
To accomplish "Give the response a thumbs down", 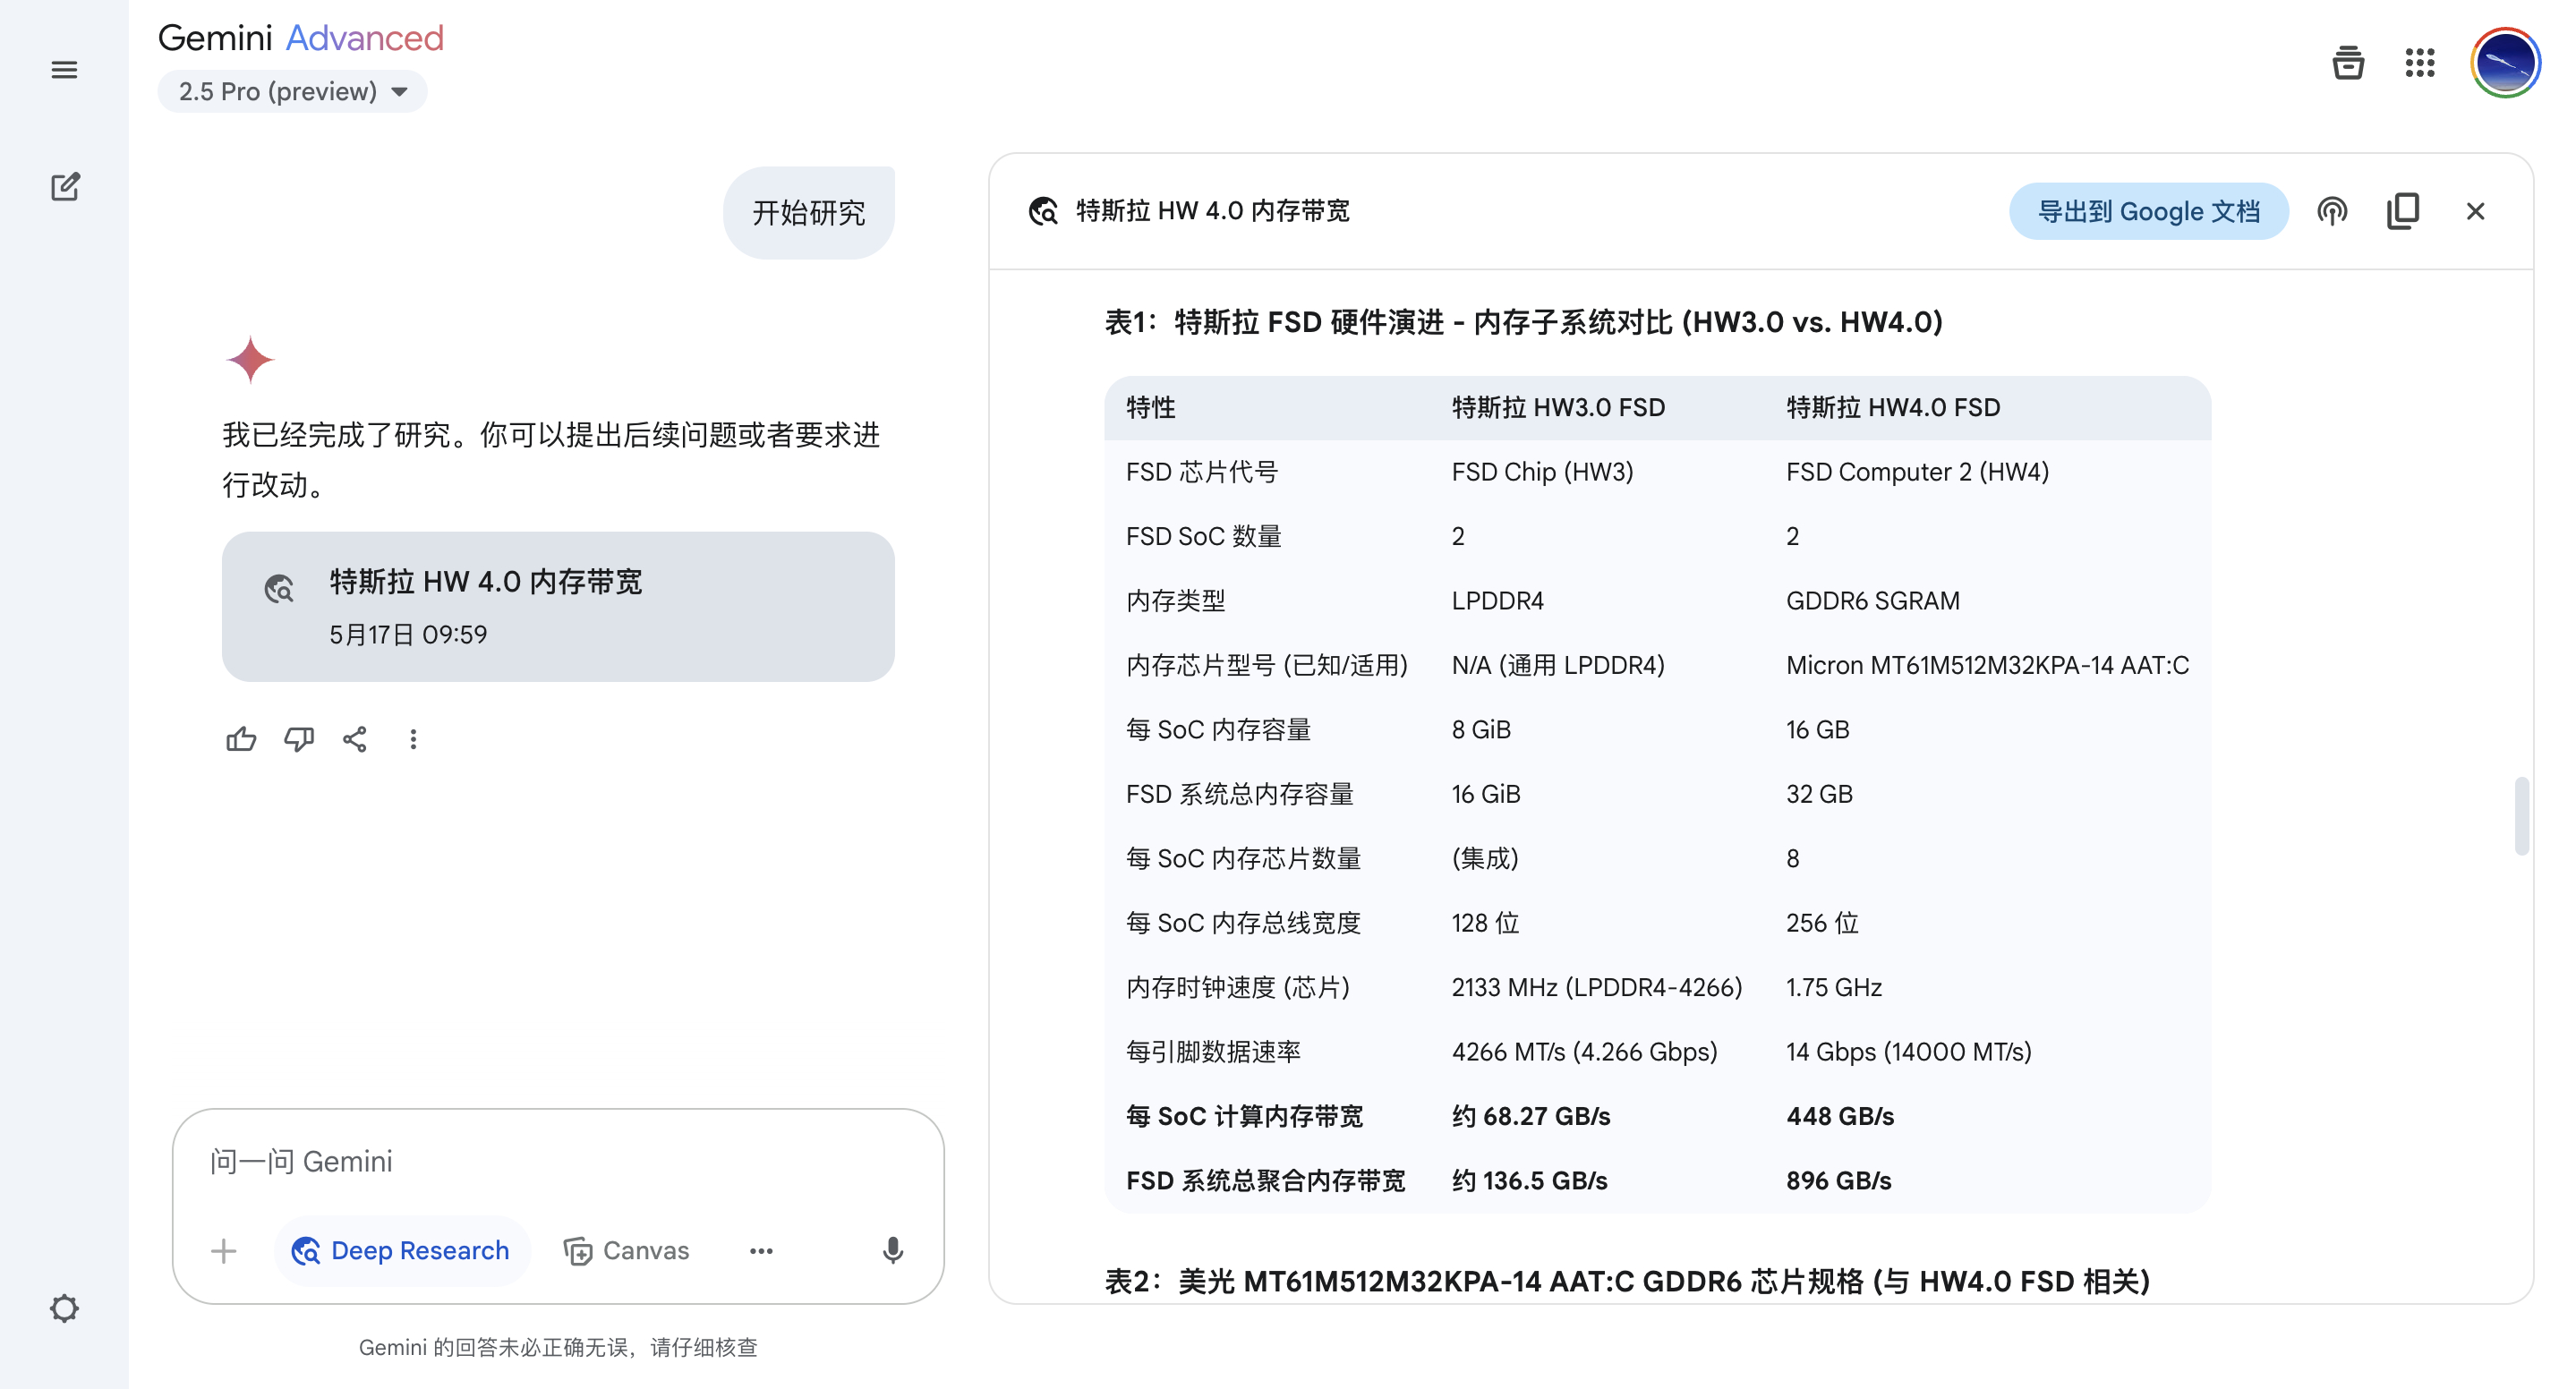I will 298,739.
